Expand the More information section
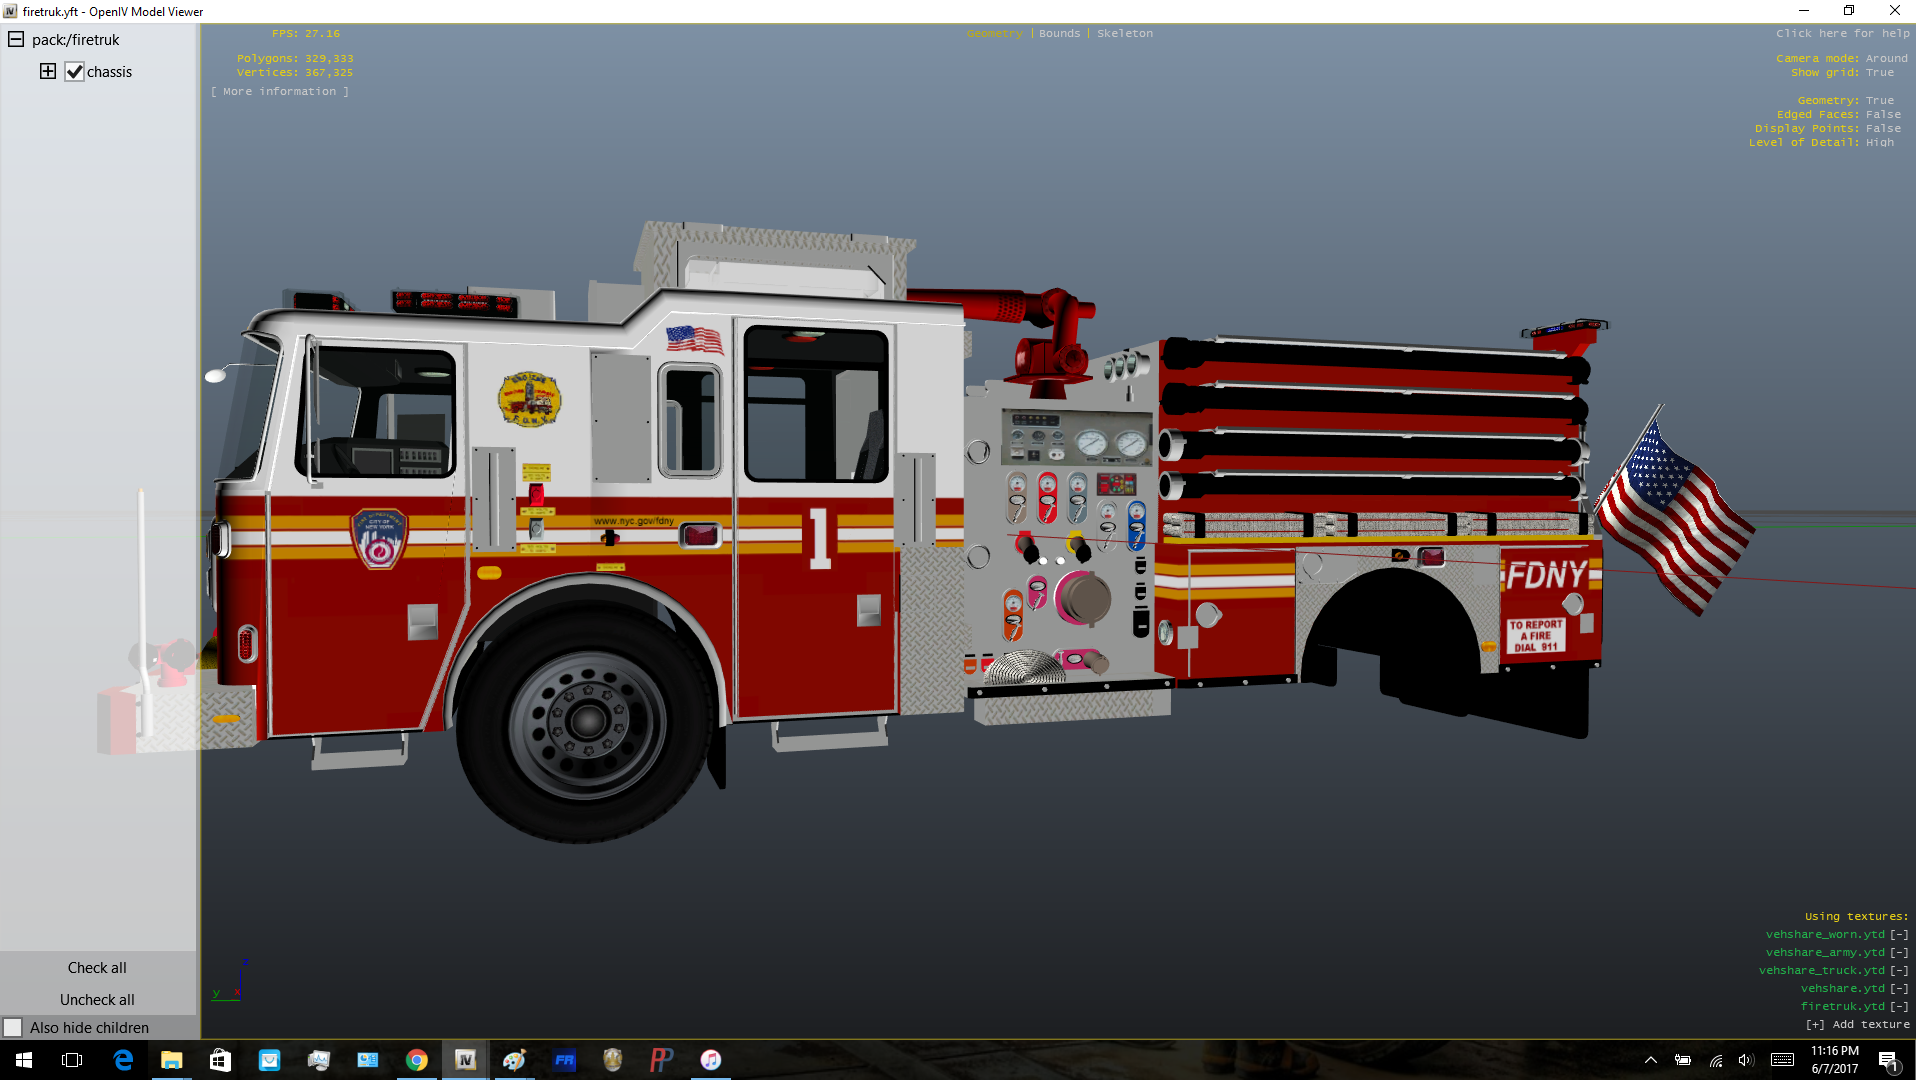The height and width of the screenshot is (1080, 1916). click(x=280, y=91)
